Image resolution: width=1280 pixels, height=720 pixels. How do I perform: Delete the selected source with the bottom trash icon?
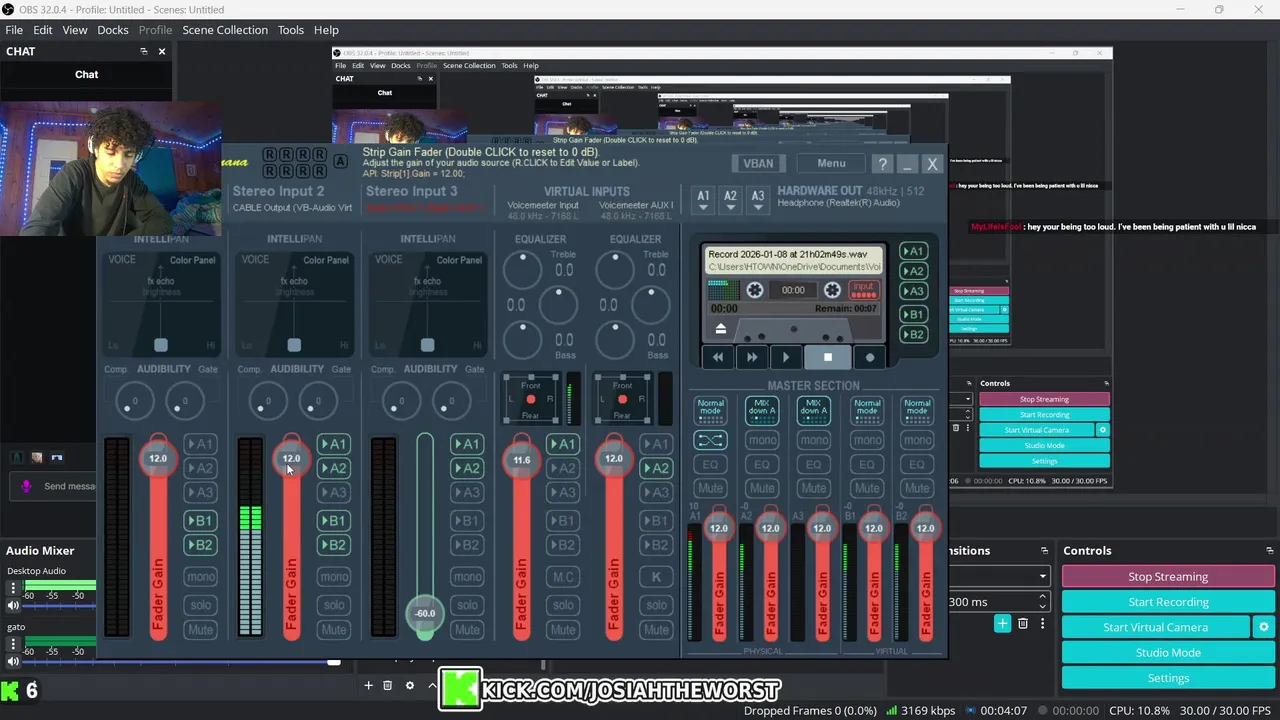point(388,685)
